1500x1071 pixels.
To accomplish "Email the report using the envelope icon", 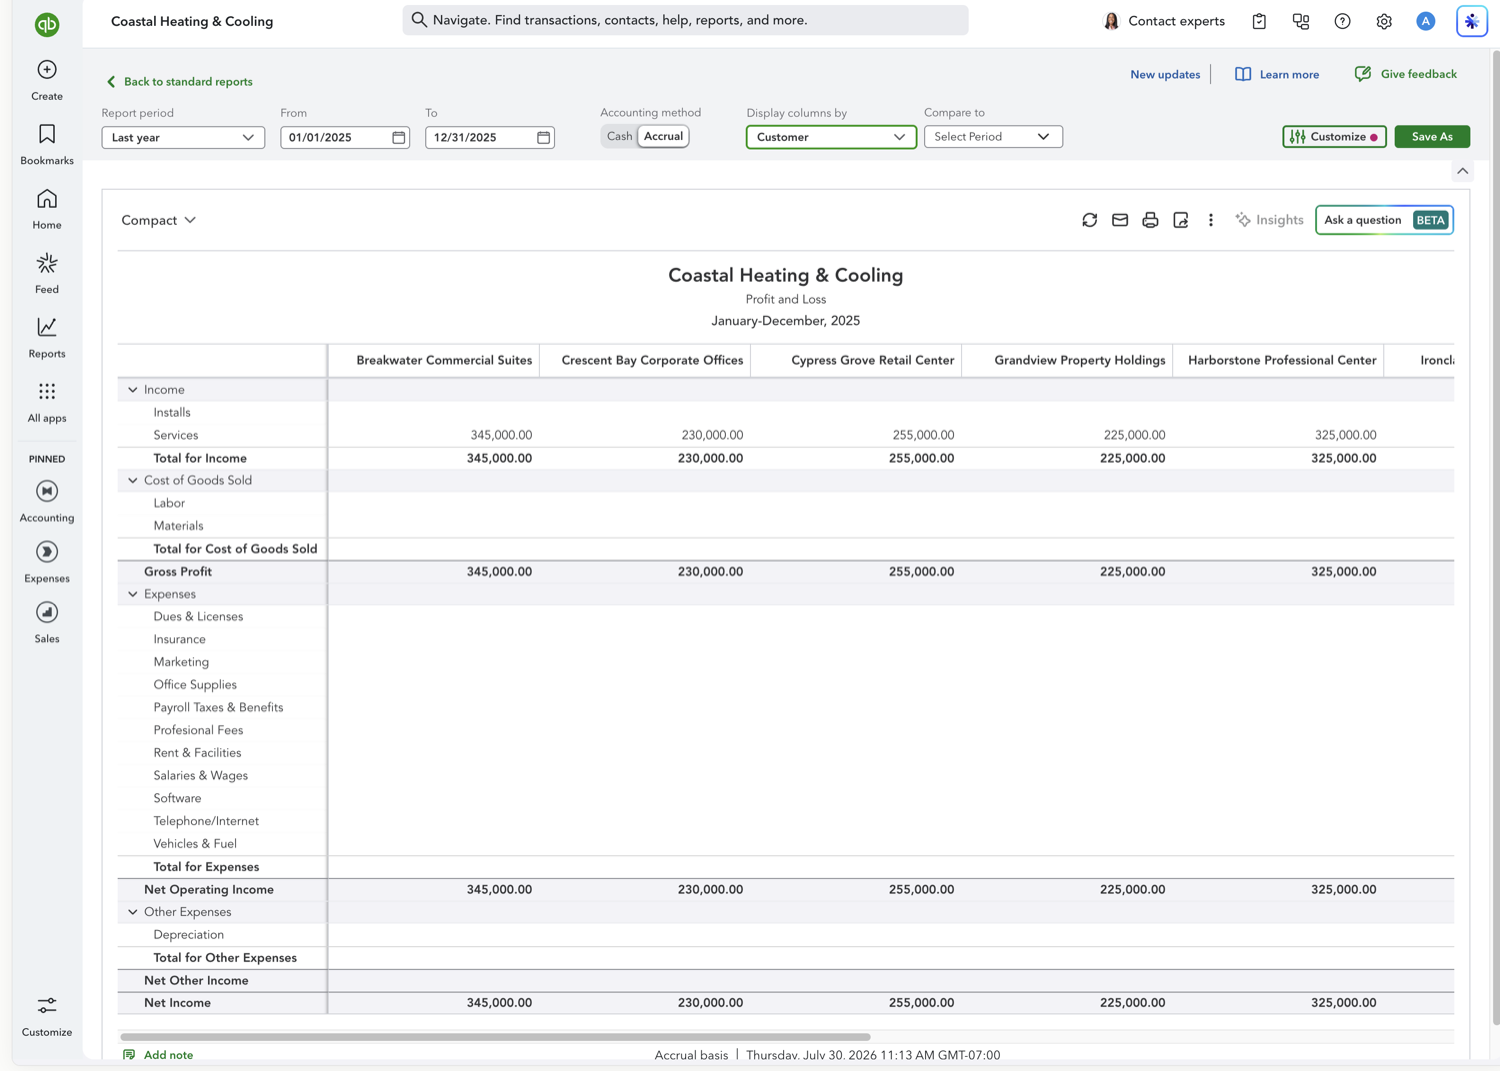I will [x=1120, y=220].
